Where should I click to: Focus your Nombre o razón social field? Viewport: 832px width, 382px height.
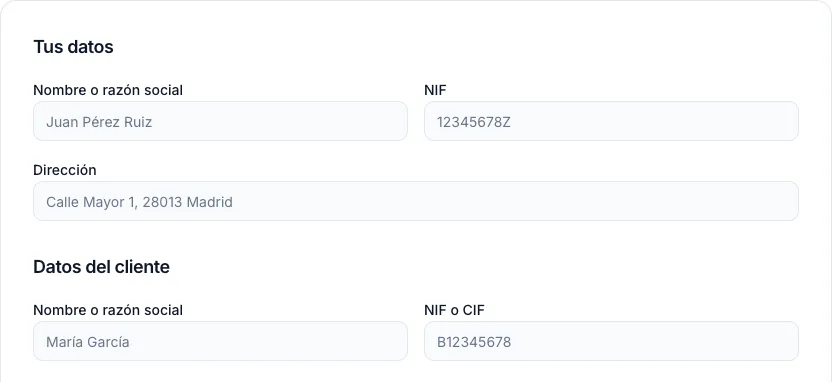click(220, 121)
